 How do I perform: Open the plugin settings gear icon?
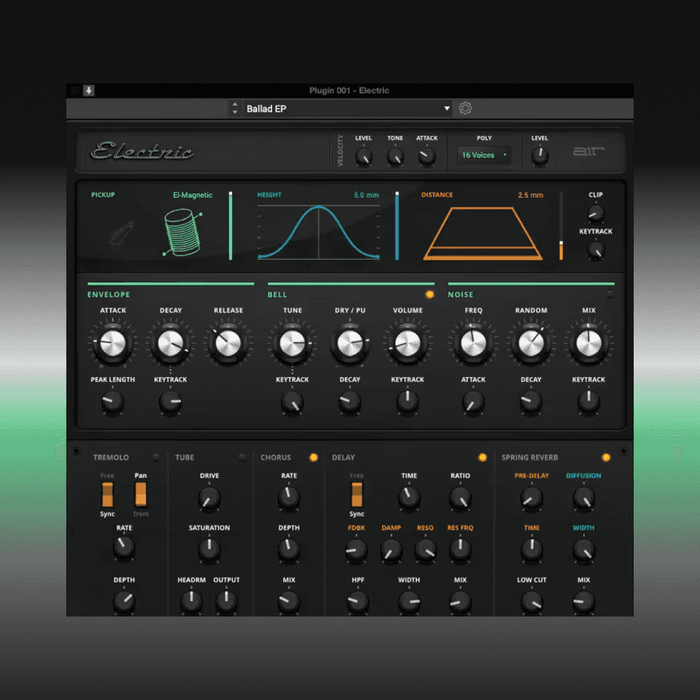pyautogui.click(x=465, y=109)
